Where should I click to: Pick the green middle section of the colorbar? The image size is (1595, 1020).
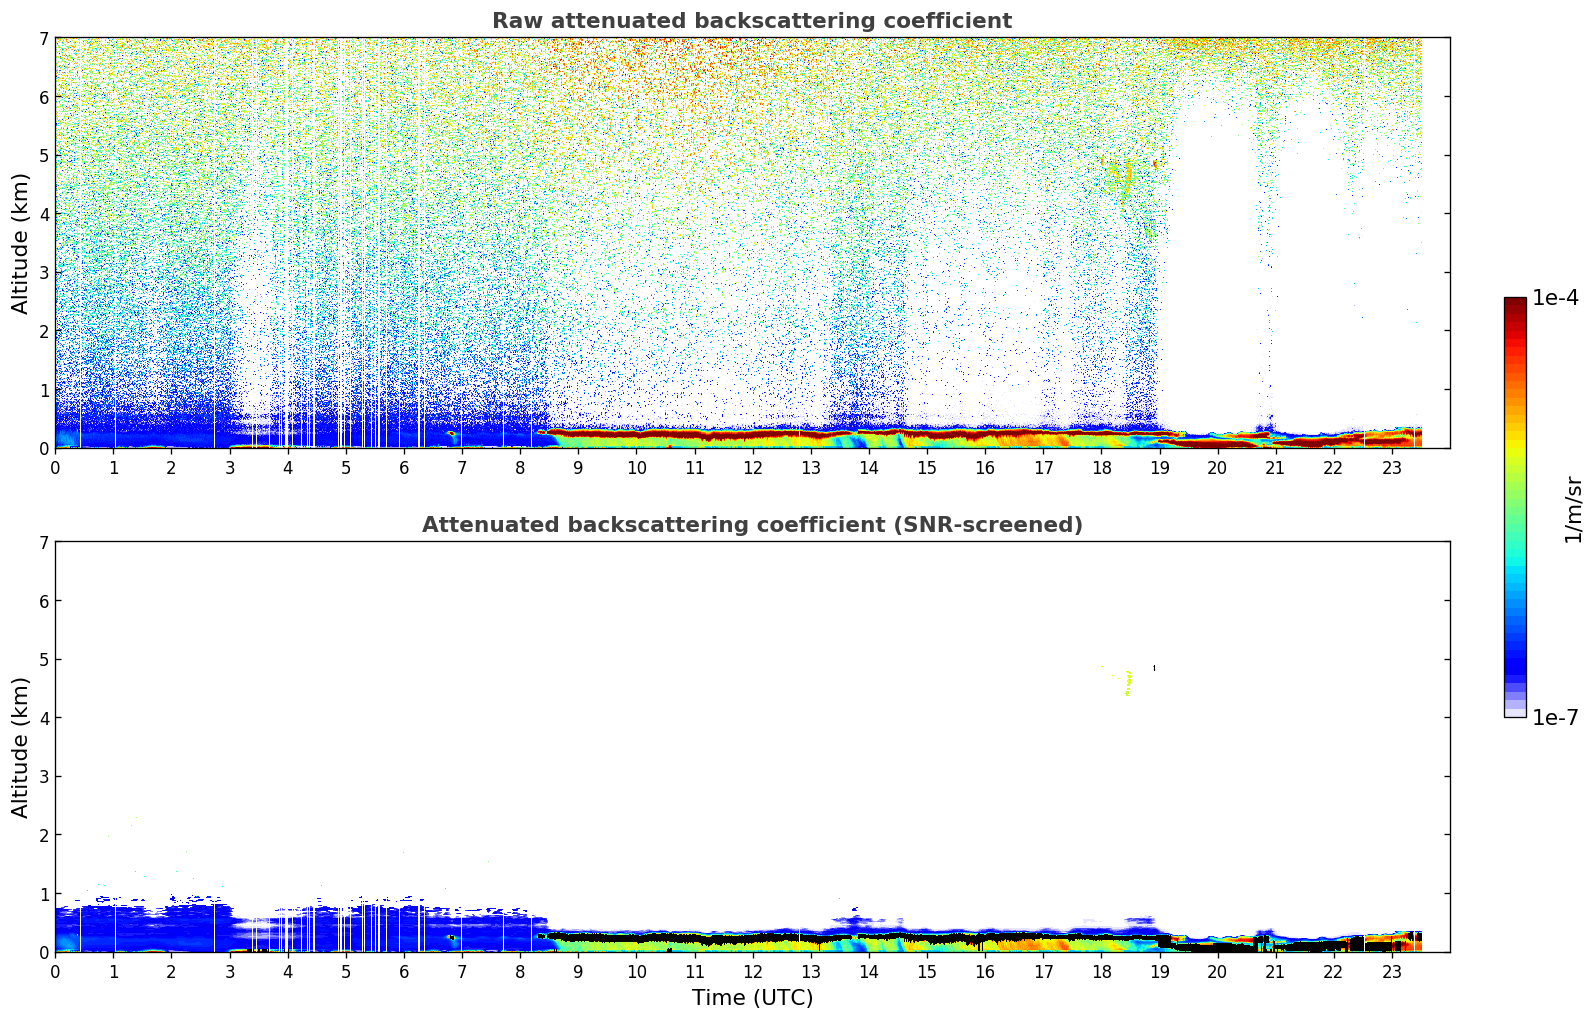pyautogui.click(x=1514, y=500)
